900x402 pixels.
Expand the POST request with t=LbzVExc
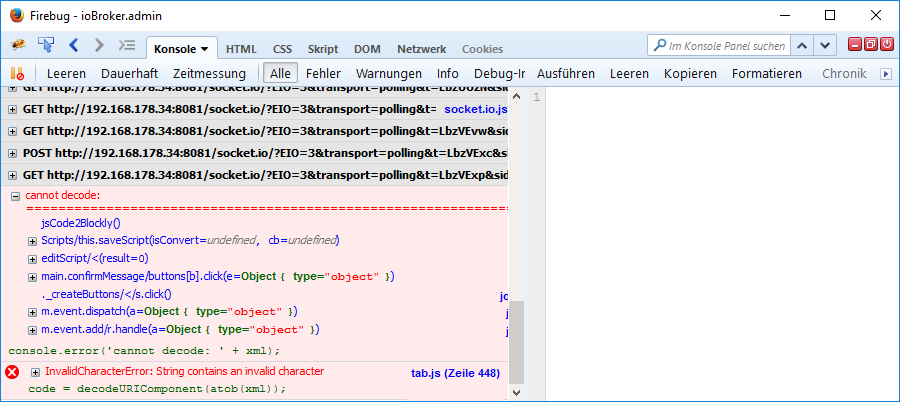(13, 154)
